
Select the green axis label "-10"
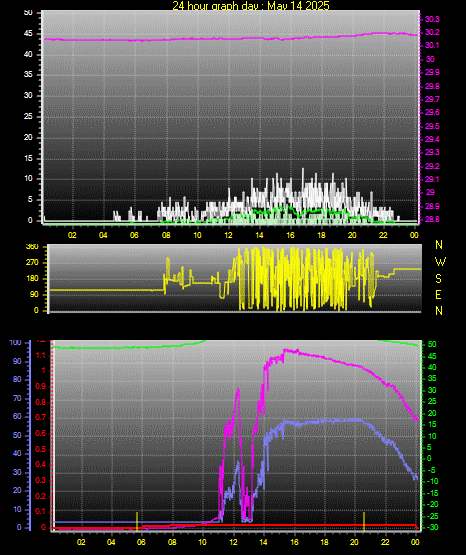pyautogui.click(x=432, y=481)
